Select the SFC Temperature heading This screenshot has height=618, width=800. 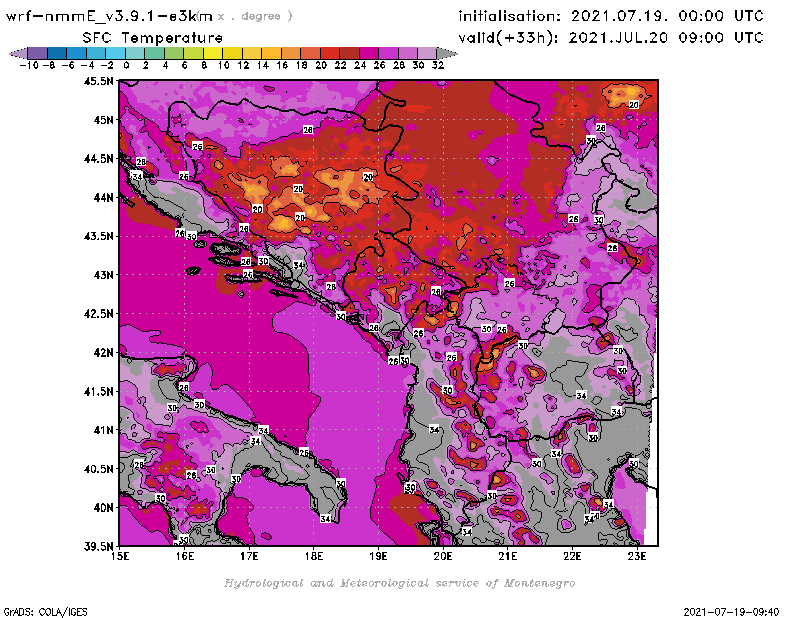(x=153, y=38)
